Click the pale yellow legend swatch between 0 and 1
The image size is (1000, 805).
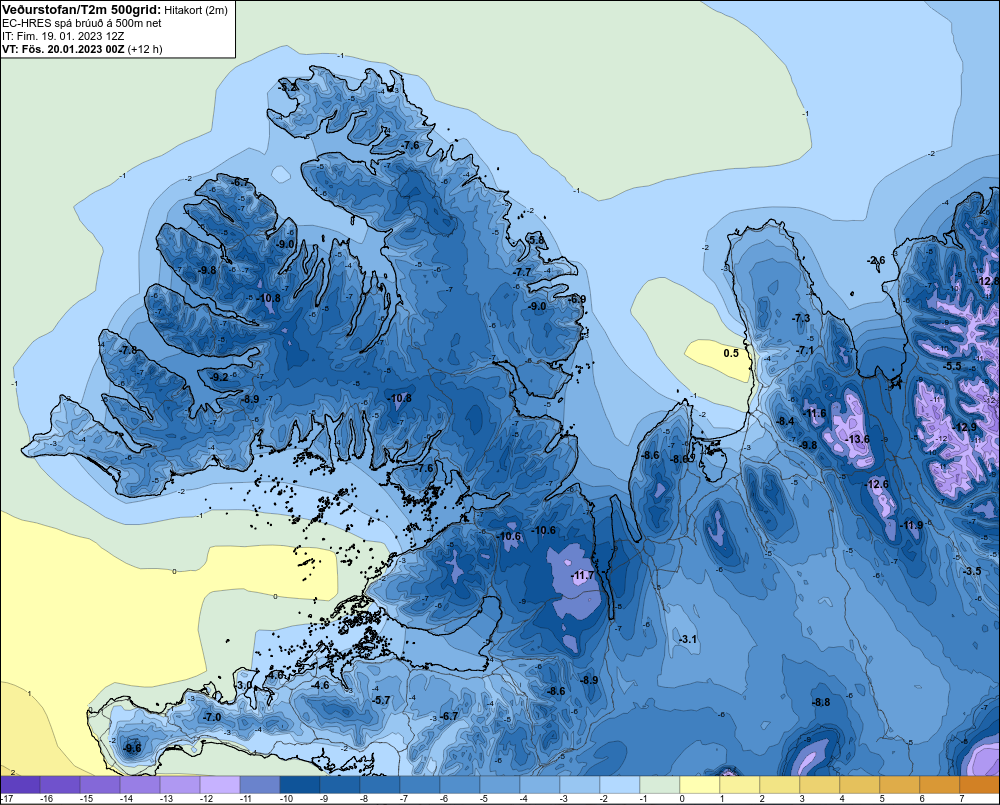[x=700, y=785]
